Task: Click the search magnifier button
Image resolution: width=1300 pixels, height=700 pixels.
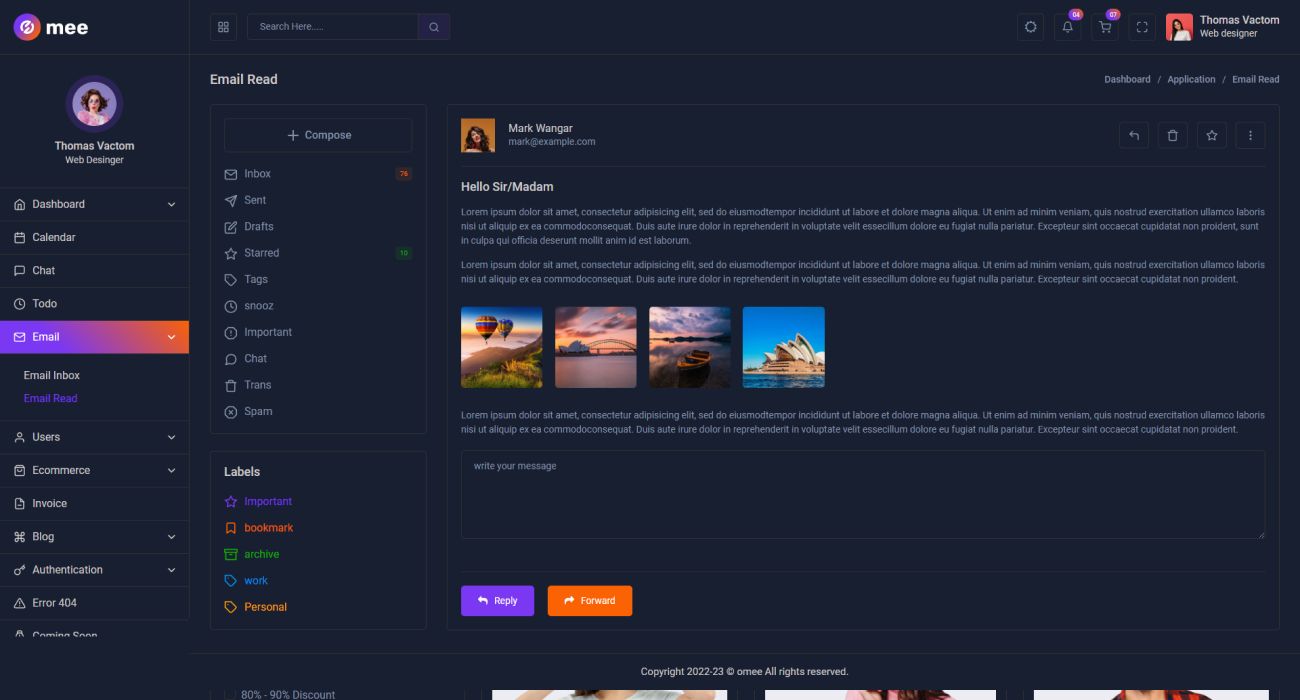Action: point(434,27)
